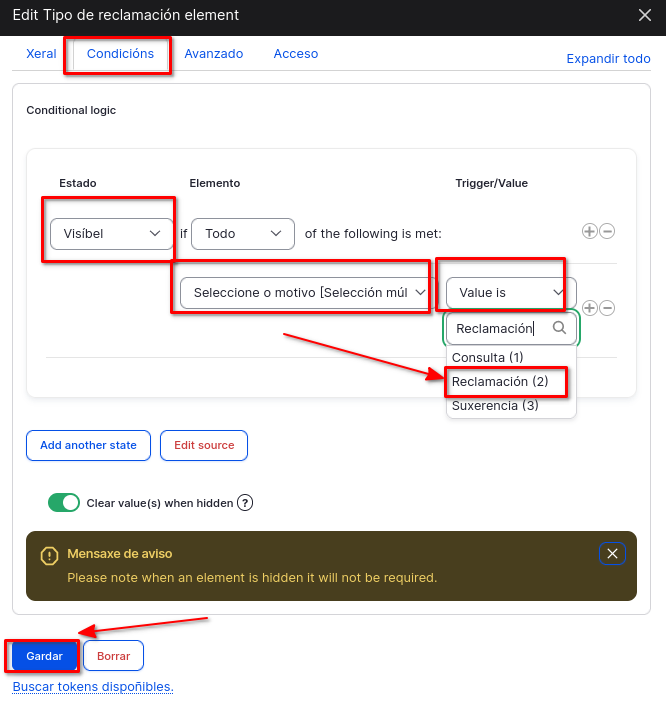
Task: Click the plus icon in the top condition row
Action: [590, 231]
